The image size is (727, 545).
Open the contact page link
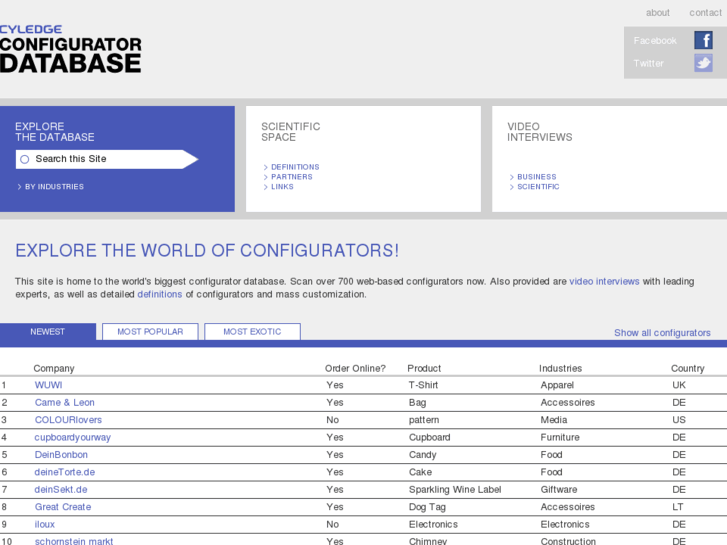pos(705,13)
